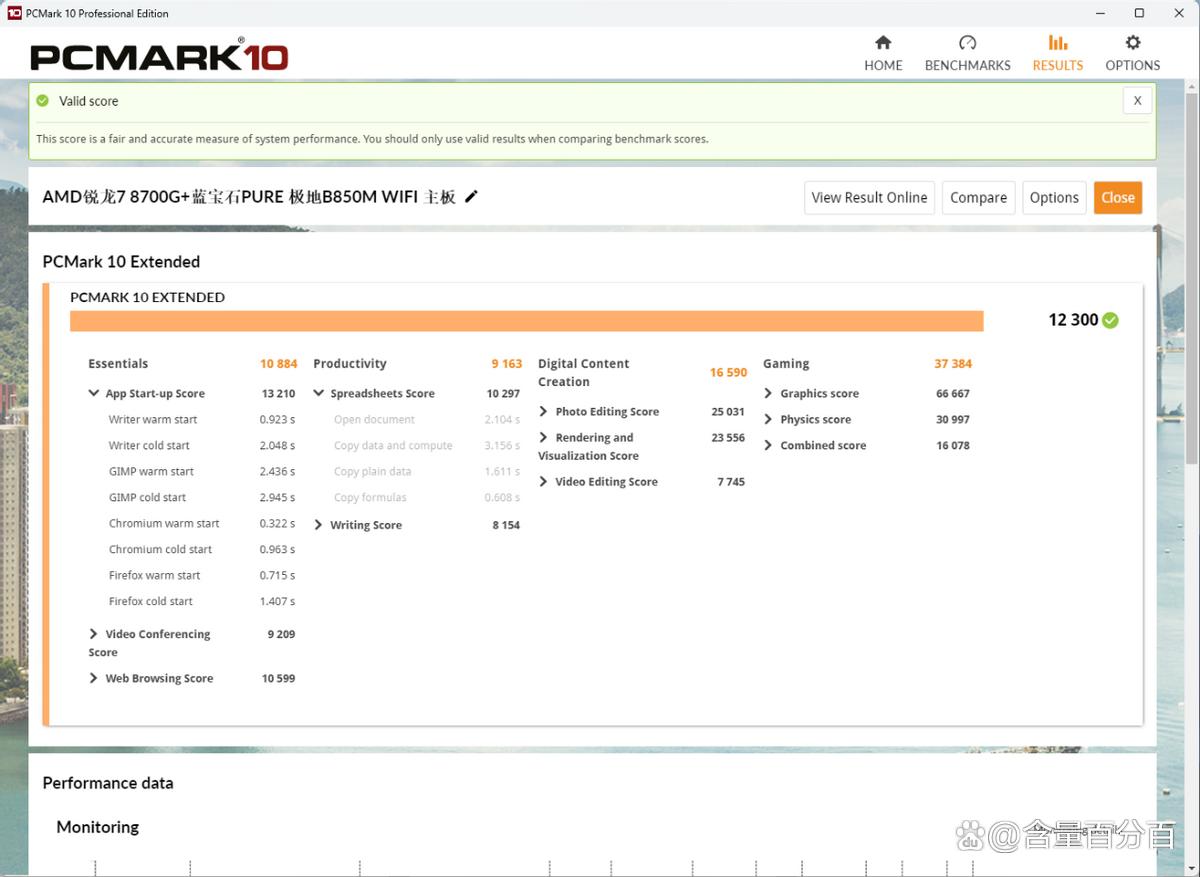Click the green check beside 12 300
Viewport: 1200px width, 877px height.
pyautogui.click(x=1110, y=320)
